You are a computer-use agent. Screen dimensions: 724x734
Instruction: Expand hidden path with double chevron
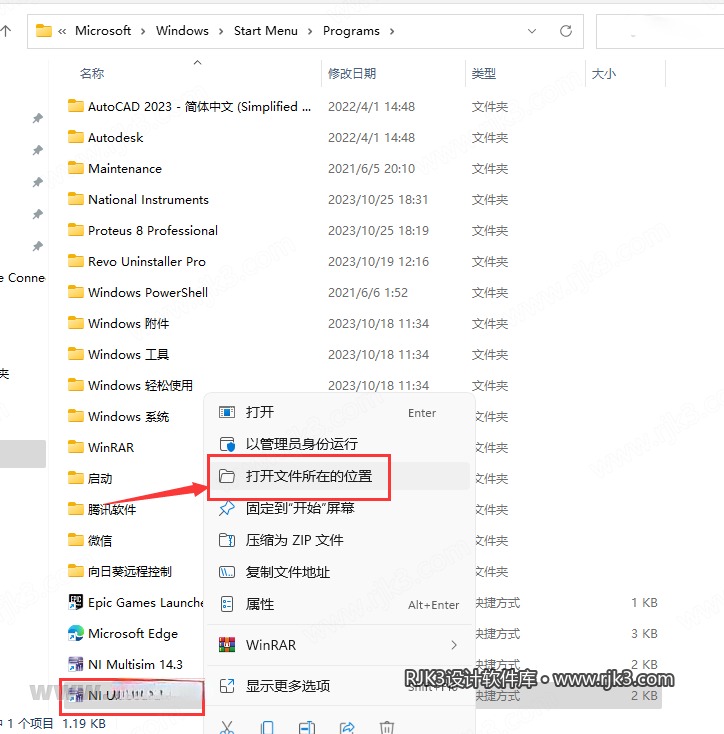click(x=62, y=31)
